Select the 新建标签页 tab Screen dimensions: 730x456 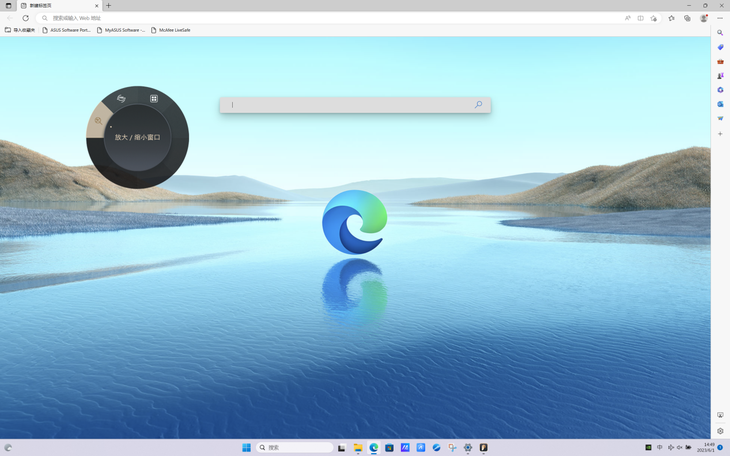click(60, 6)
